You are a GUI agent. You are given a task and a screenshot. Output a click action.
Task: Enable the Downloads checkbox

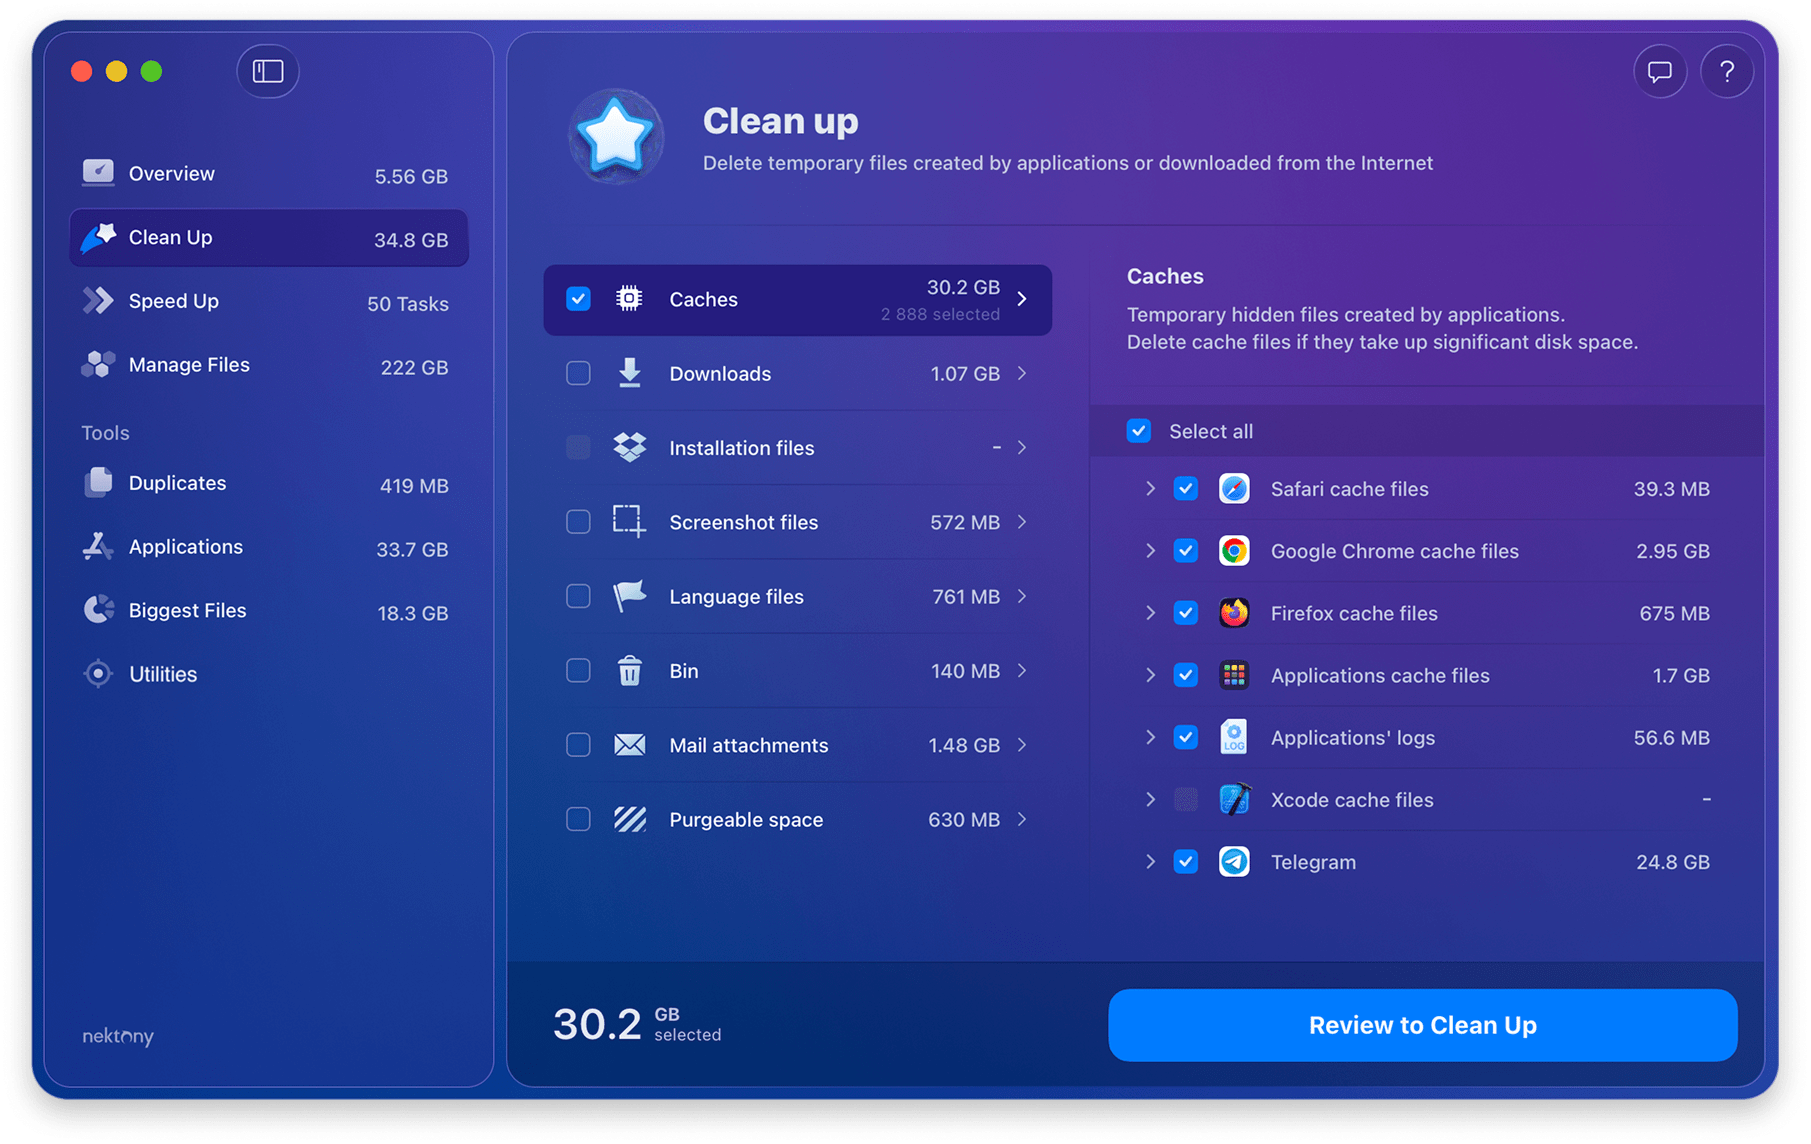coord(578,373)
